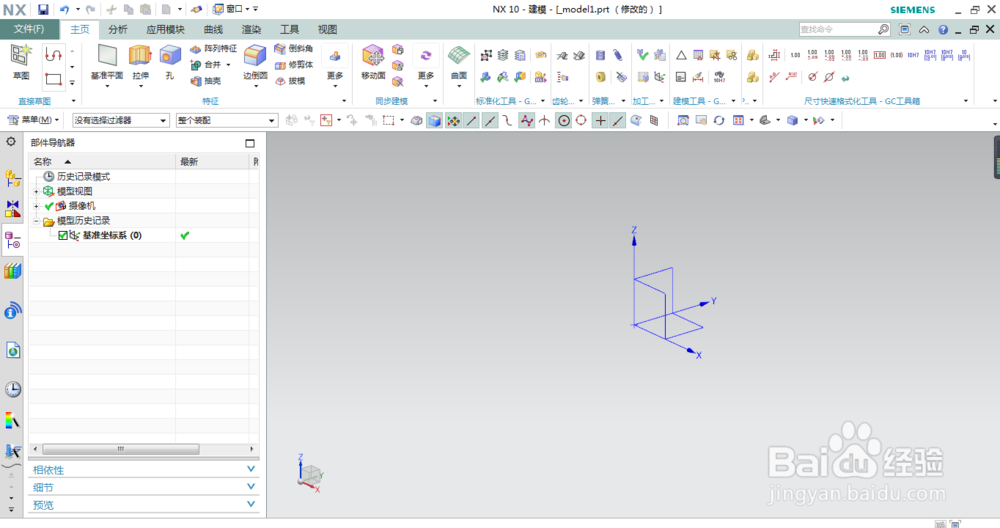Sort by the 名称 column header
This screenshot has height=528, width=1000.
[x=102, y=162]
